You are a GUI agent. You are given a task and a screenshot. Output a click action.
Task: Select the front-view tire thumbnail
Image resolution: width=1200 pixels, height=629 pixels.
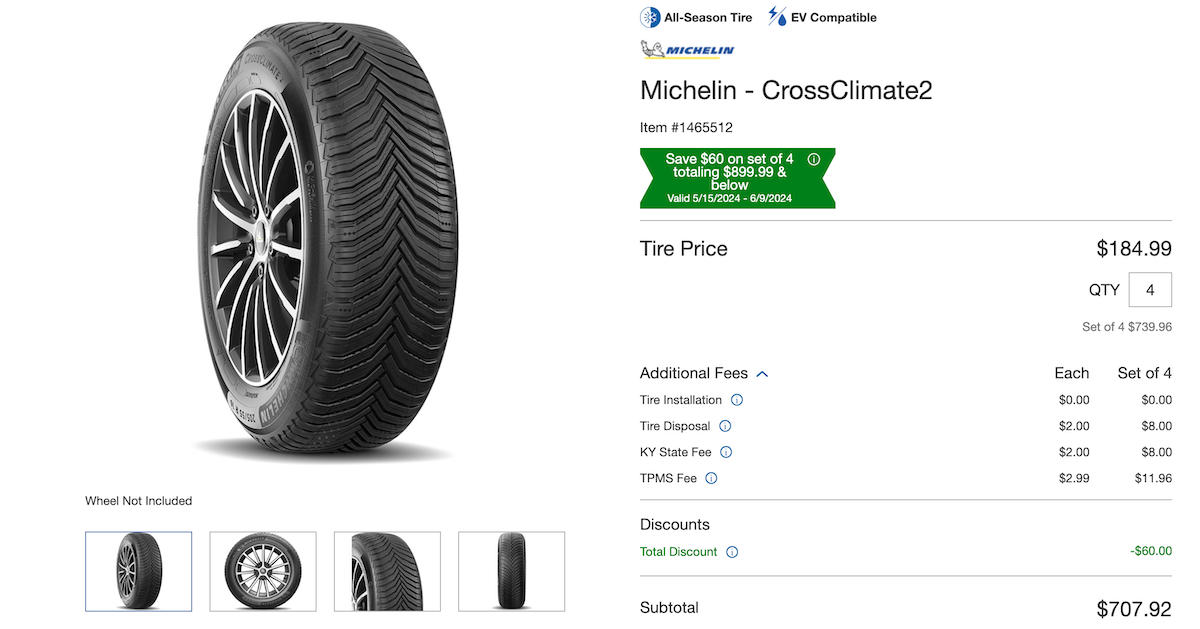point(511,571)
